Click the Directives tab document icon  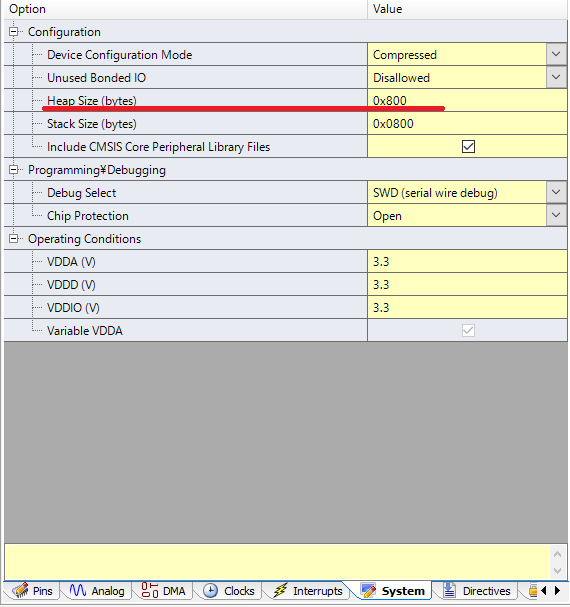click(x=449, y=591)
